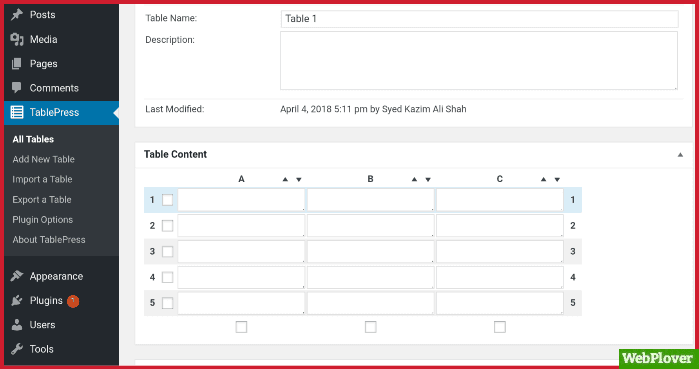Click the Pages icon in sidebar
This screenshot has width=699, height=369.
[x=17, y=64]
